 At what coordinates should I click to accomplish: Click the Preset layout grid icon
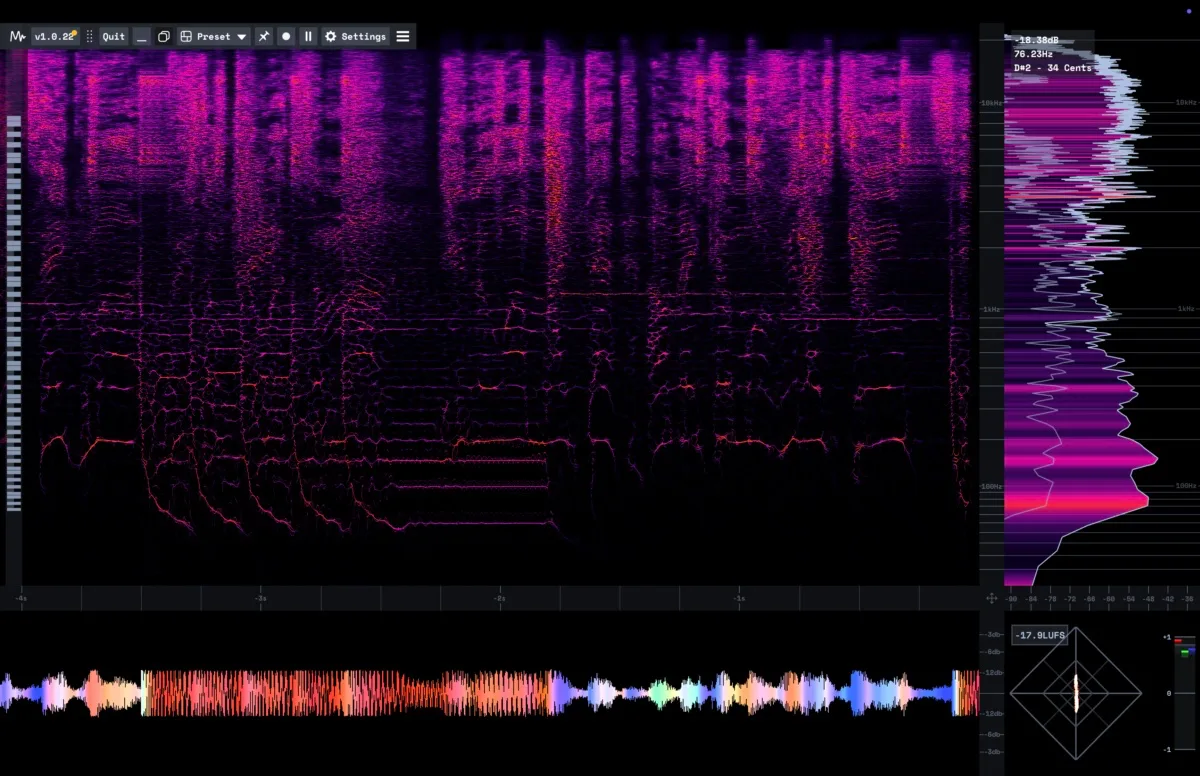[186, 36]
